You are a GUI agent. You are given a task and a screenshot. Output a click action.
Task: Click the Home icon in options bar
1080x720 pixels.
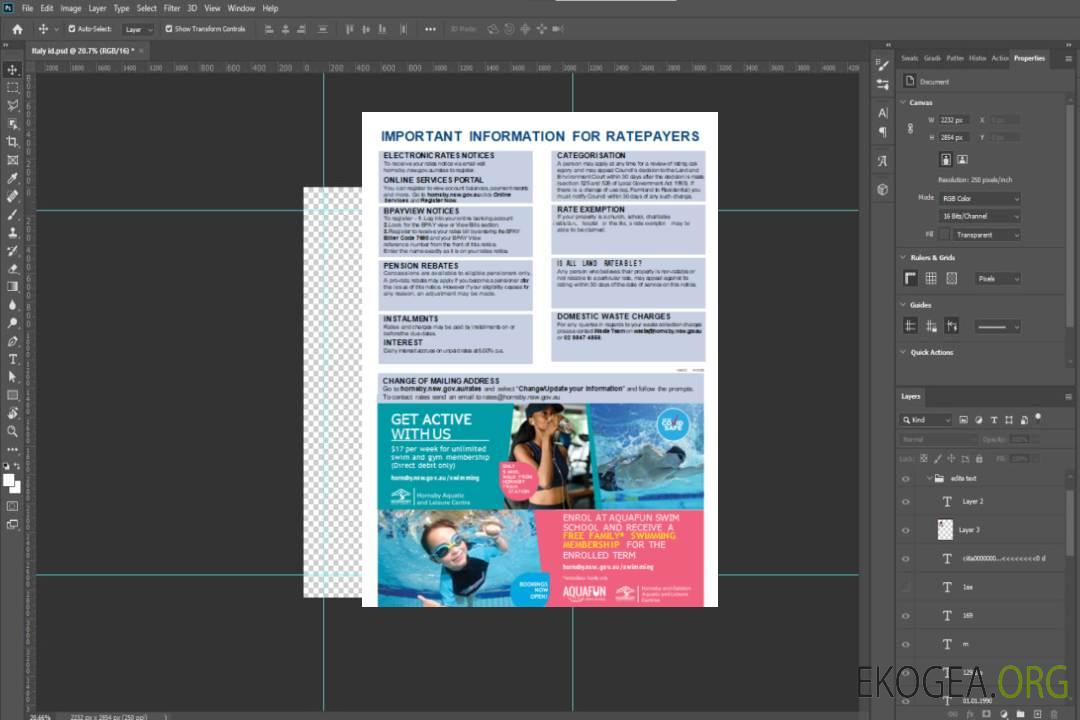(17, 29)
